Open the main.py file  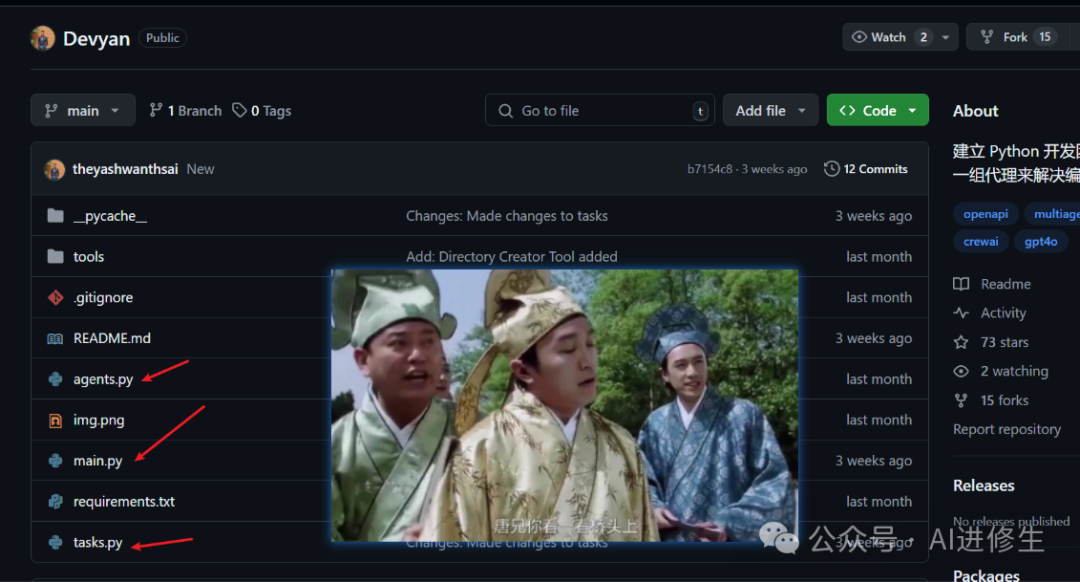tap(98, 460)
